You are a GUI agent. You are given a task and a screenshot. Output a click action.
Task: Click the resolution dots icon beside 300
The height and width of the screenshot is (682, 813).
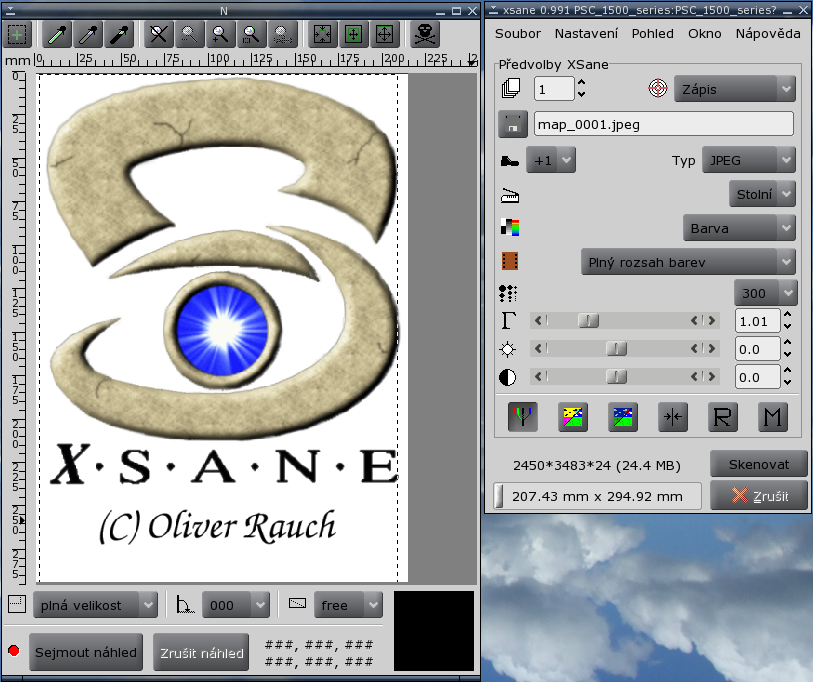click(x=508, y=293)
